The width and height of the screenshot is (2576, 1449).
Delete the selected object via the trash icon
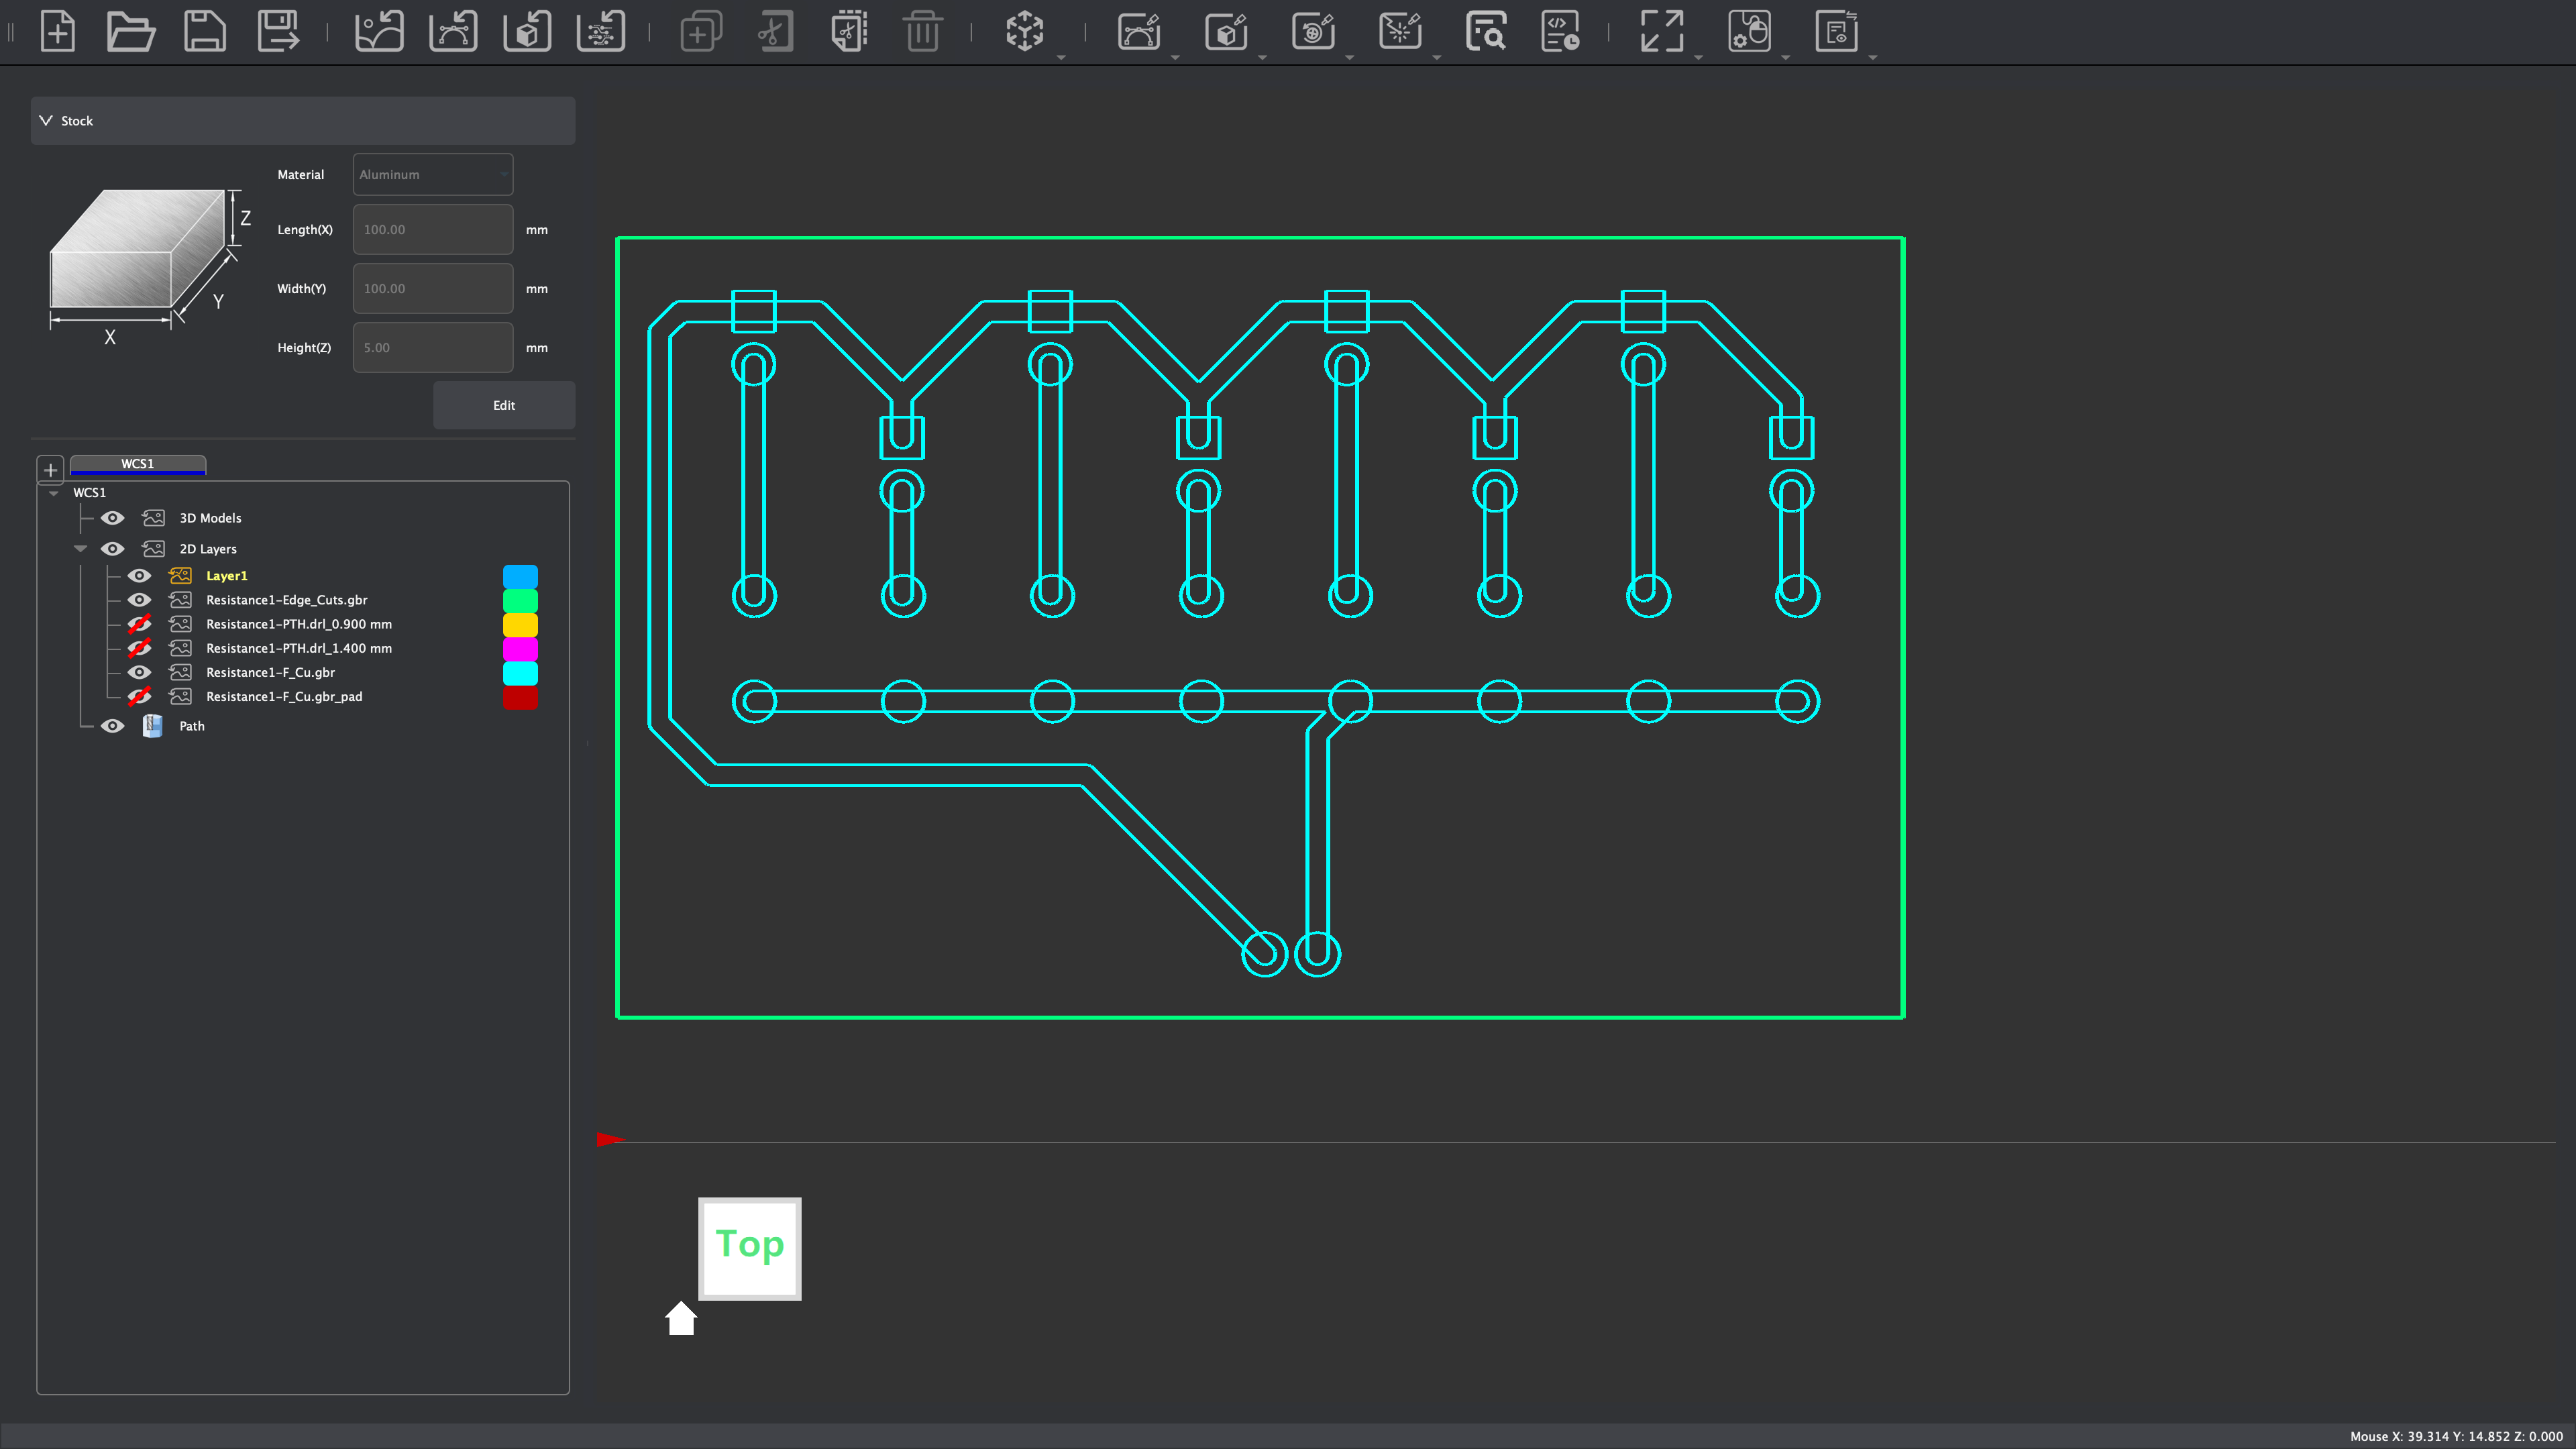click(x=922, y=31)
